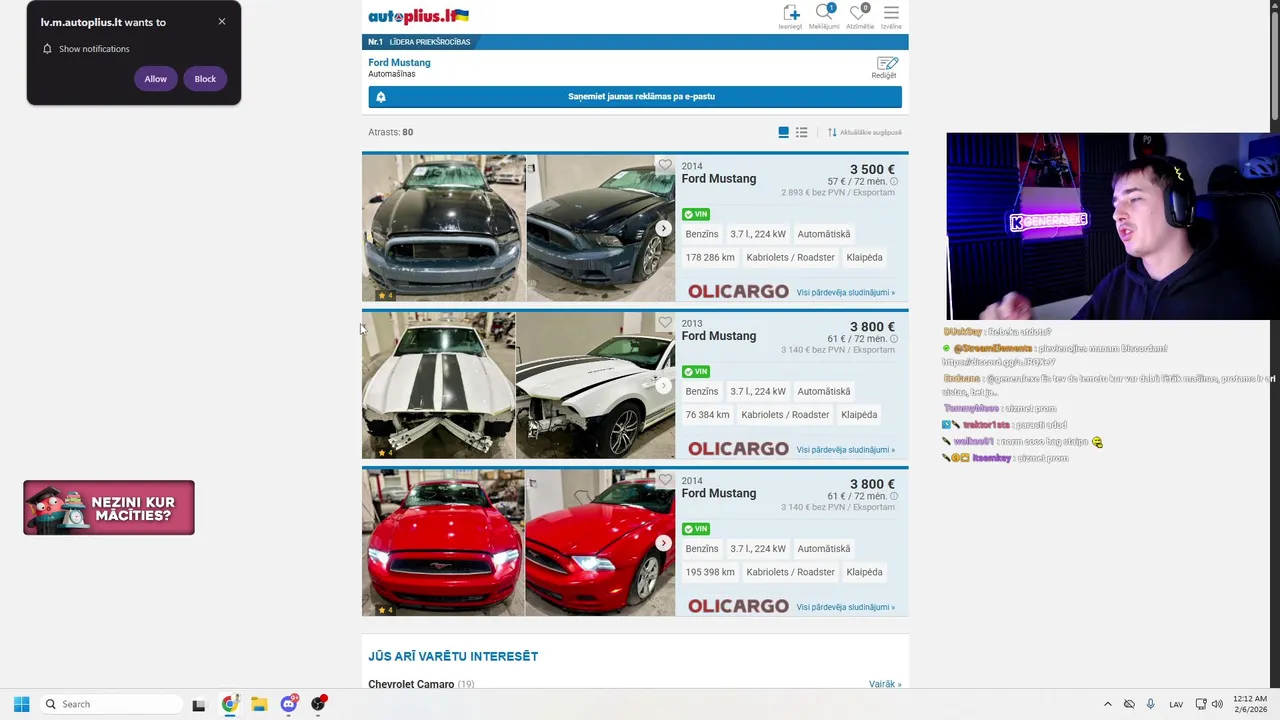Viewport: 1280px width, 720px height.
Task: Subscribe via Saņemiet jaunas reklāmas pa e-pastu
Action: pyautogui.click(x=635, y=97)
